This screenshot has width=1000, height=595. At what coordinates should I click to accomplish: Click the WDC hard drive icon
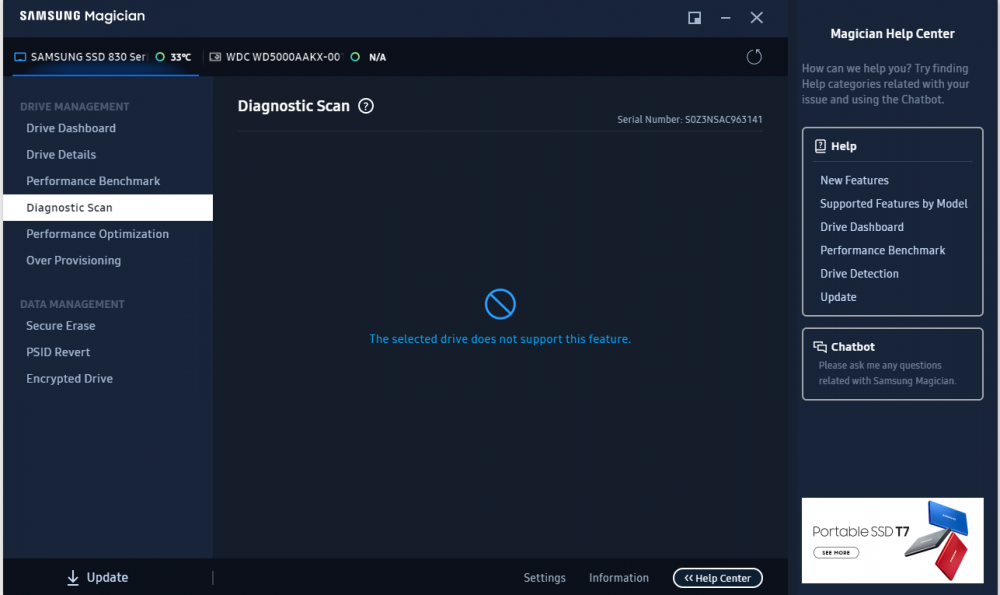[x=215, y=57]
